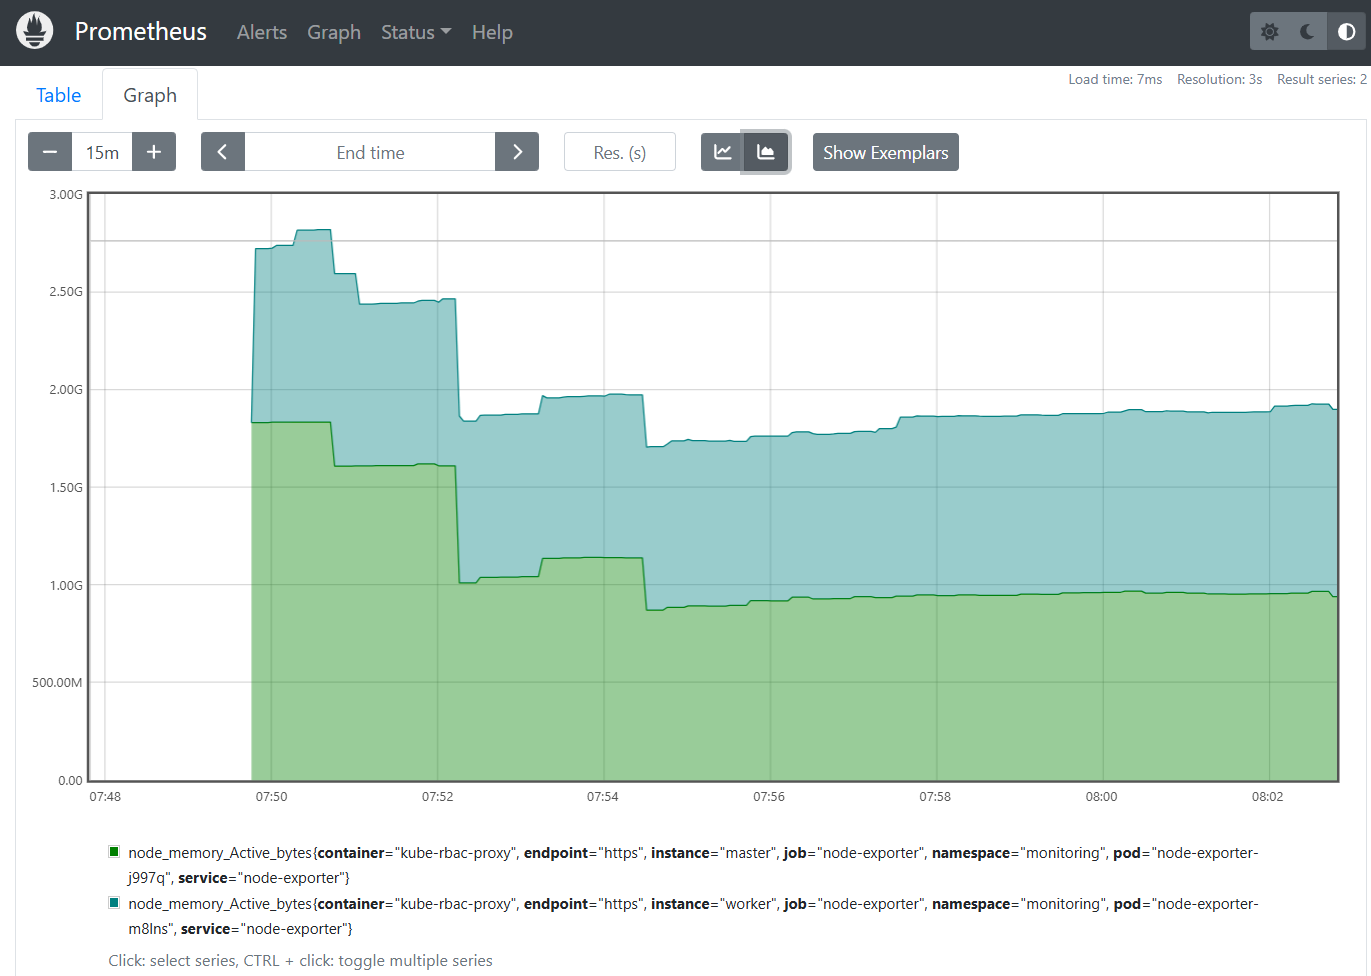Screen dimensions: 1371x976
Task: Open the Graph page in navbar
Action: click(334, 32)
